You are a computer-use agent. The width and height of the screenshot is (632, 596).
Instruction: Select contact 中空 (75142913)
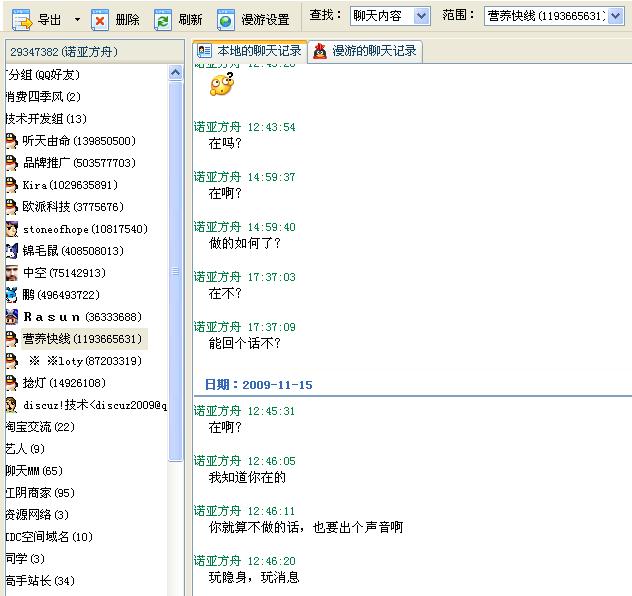tap(64, 273)
